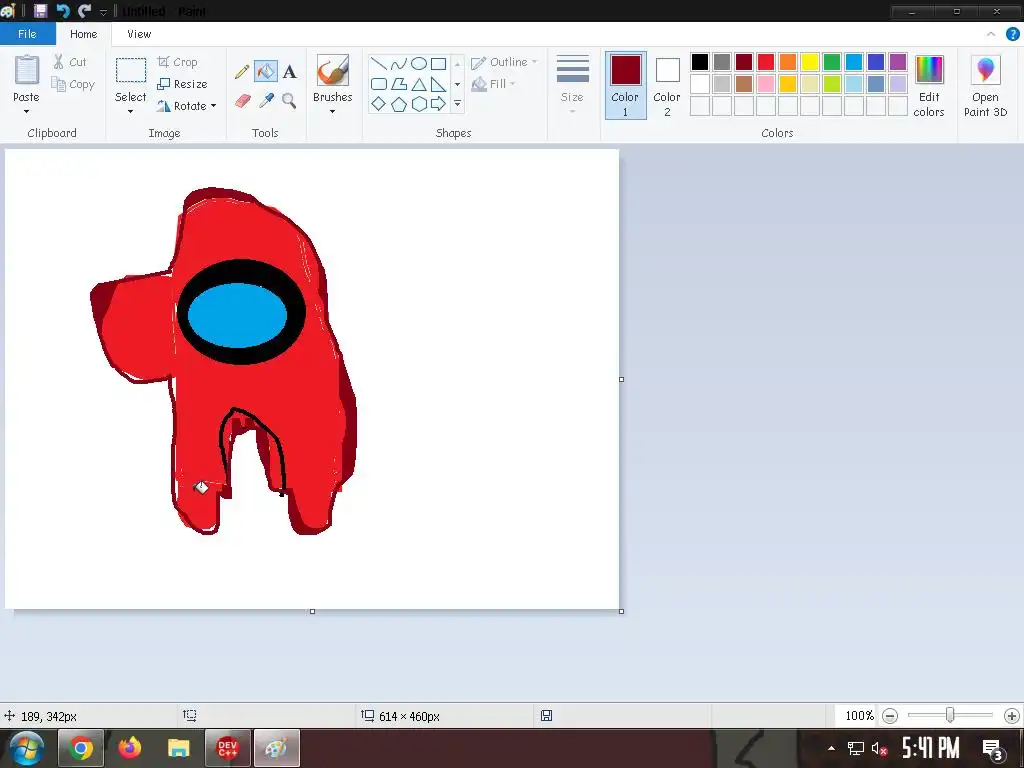Image resolution: width=1024 pixels, height=768 pixels.
Task: Click the Cut button
Action: (x=69, y=62)
